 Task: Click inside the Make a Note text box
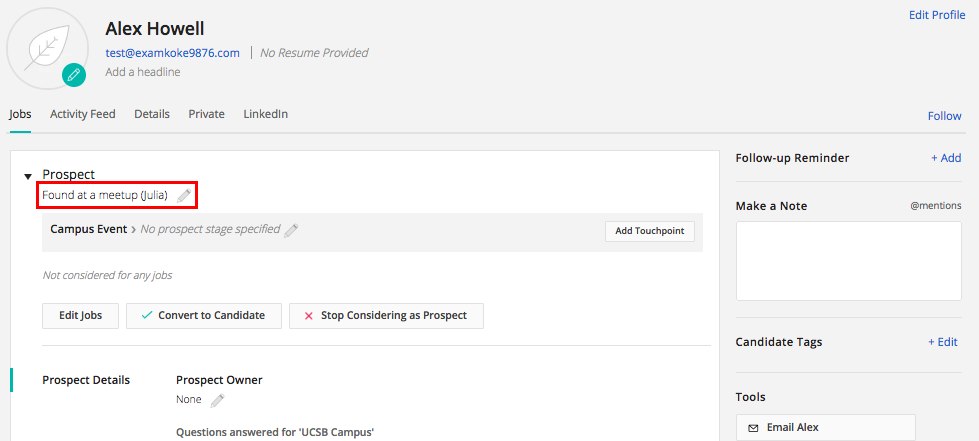(x=849, y=261)
